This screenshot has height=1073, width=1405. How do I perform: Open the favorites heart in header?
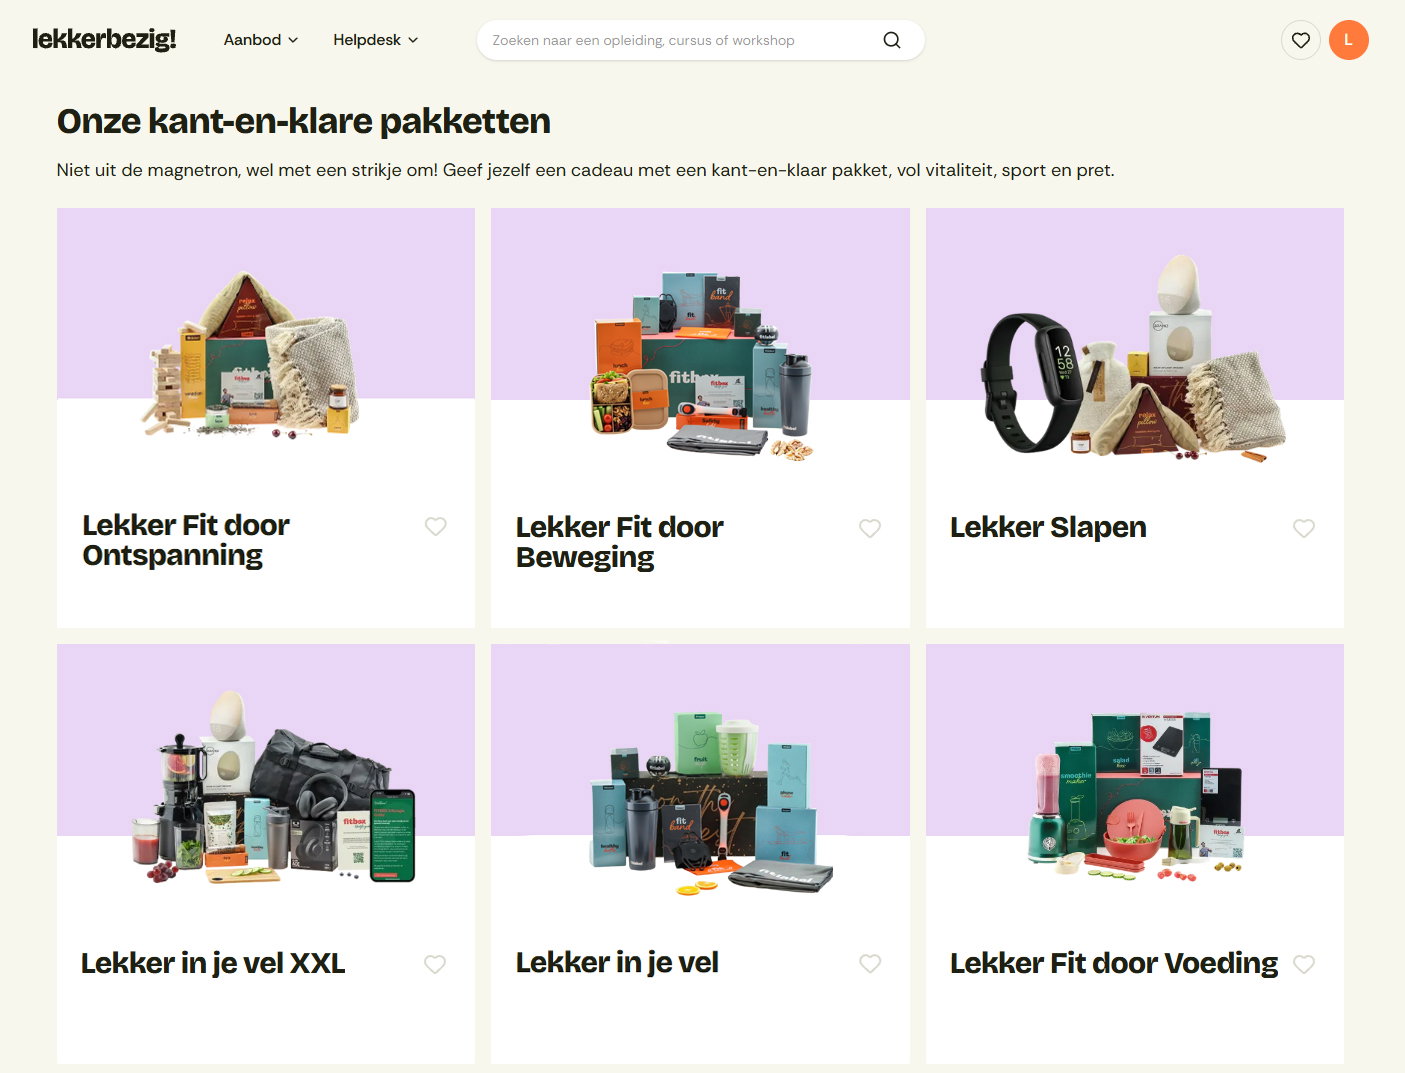1300,40
